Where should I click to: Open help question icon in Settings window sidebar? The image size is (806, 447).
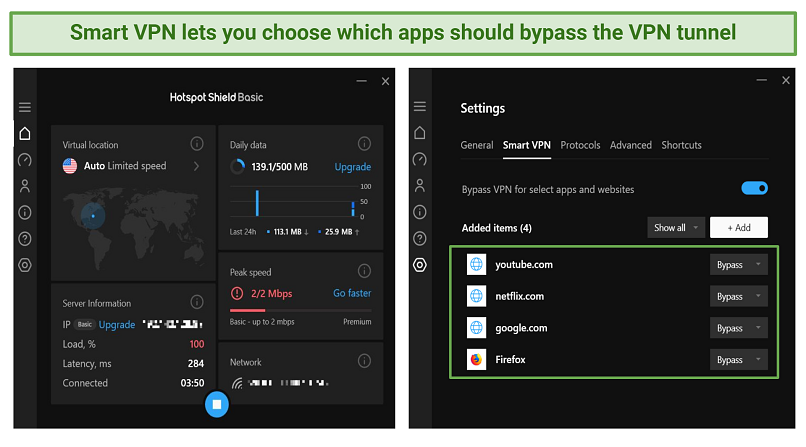pyautogui.click(x=420, y=238)
